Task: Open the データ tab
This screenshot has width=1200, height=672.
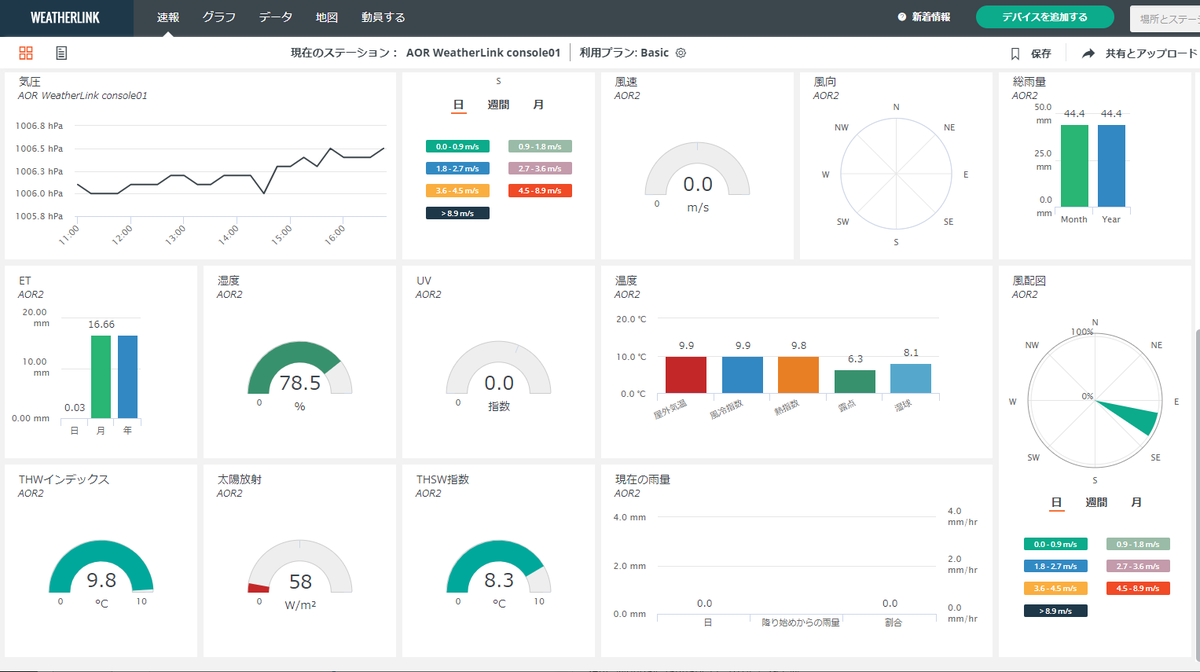Action: [x=276, y=17]
